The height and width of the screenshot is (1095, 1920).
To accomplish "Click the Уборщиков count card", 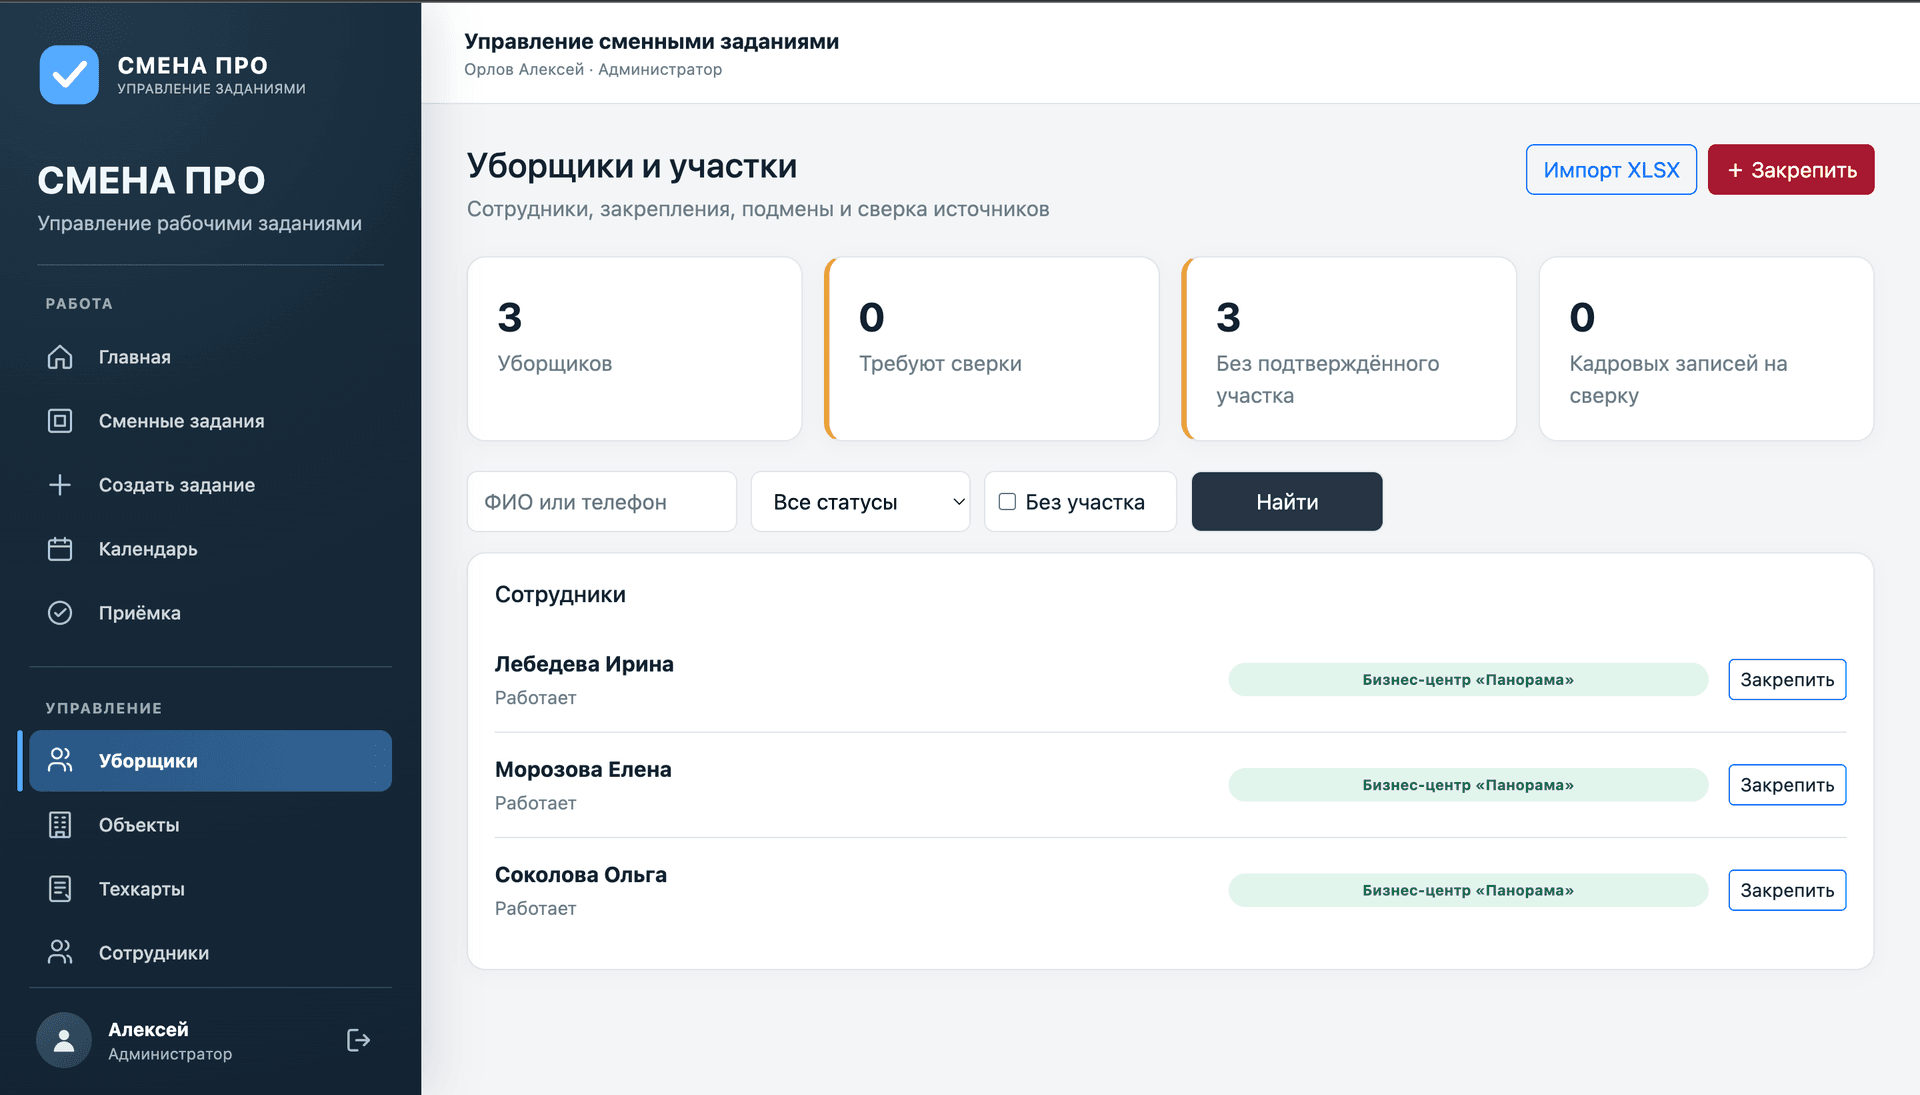I will tap(635, 349).
